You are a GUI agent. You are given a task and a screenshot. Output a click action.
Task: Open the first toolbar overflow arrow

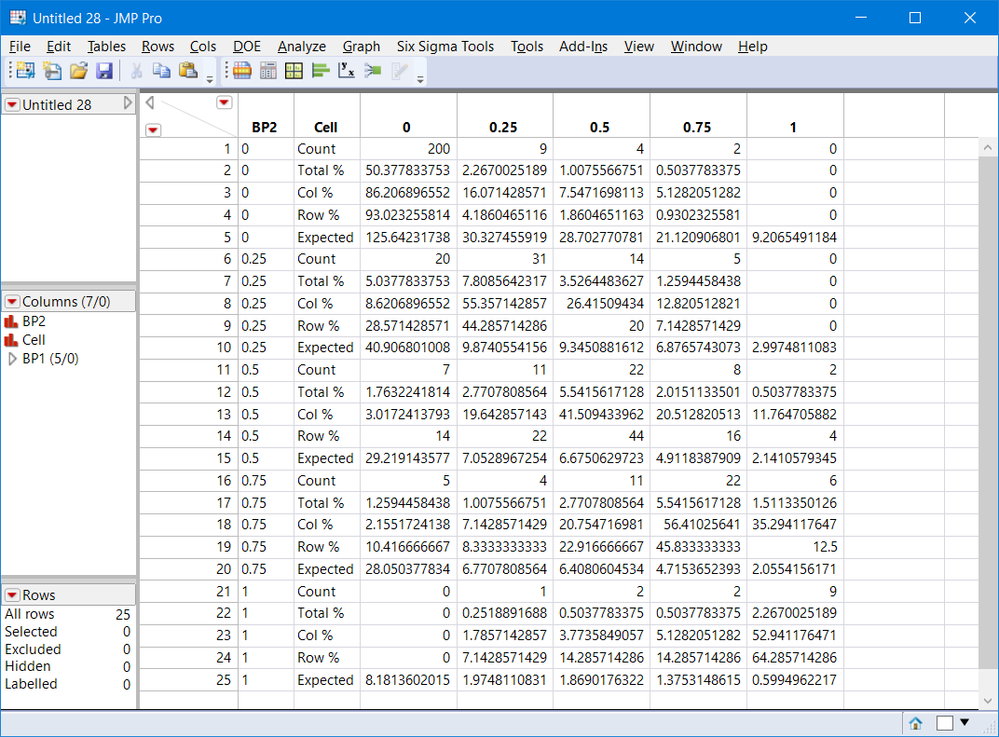pyautogui.click(x=210, y=80)
